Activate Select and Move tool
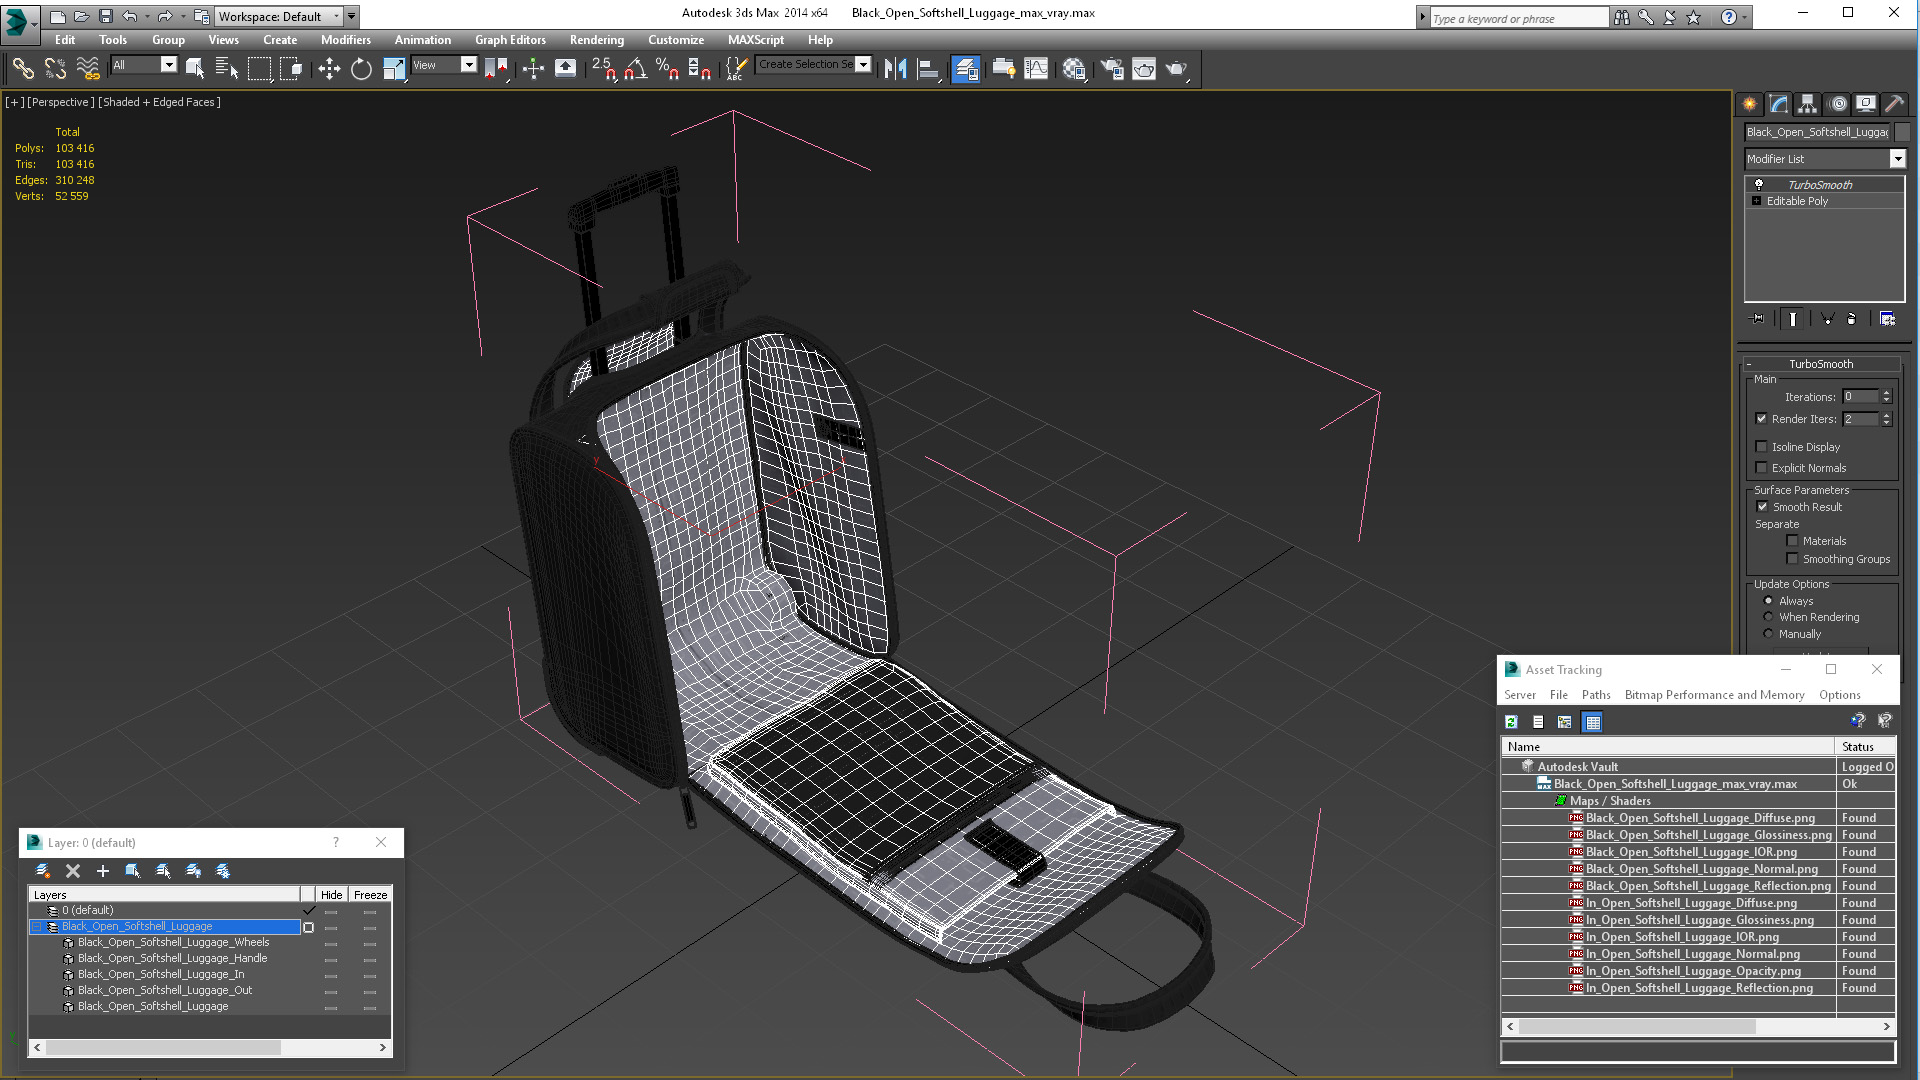This screenshot has width=1920, height=1080. (329, 68)
